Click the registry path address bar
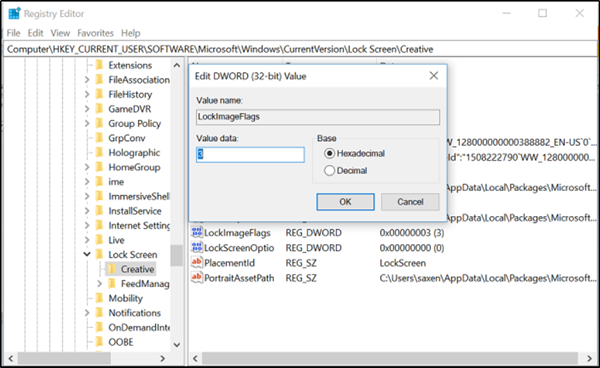Screen dimensions: 600x368 (x=300, y=49)
